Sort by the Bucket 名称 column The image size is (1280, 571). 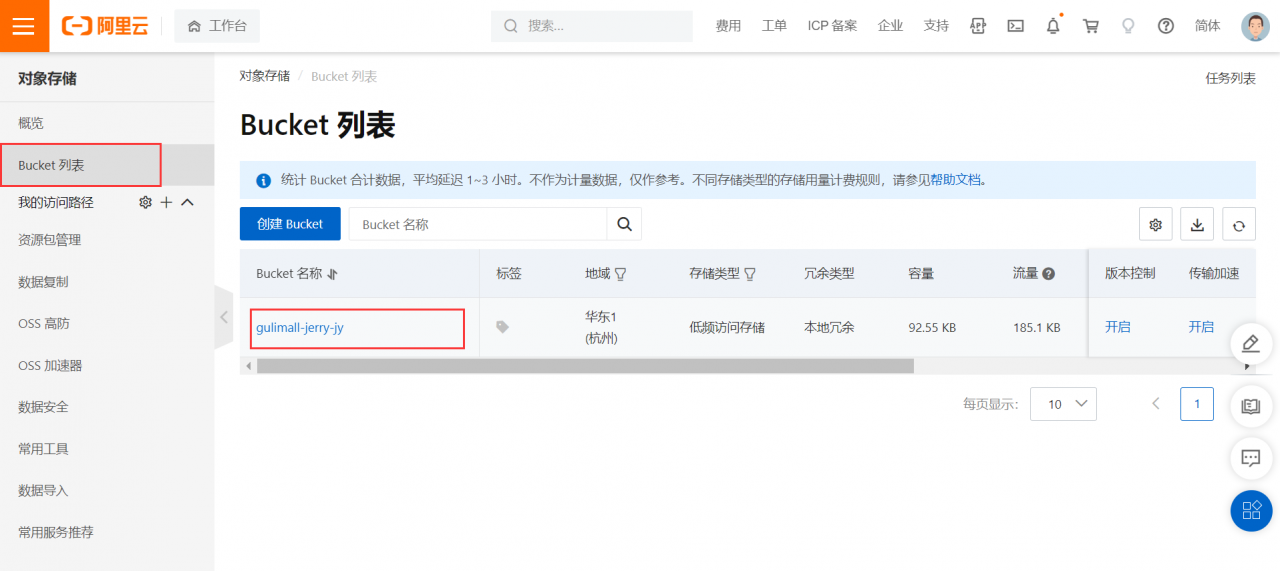click(x=333, y=274)
